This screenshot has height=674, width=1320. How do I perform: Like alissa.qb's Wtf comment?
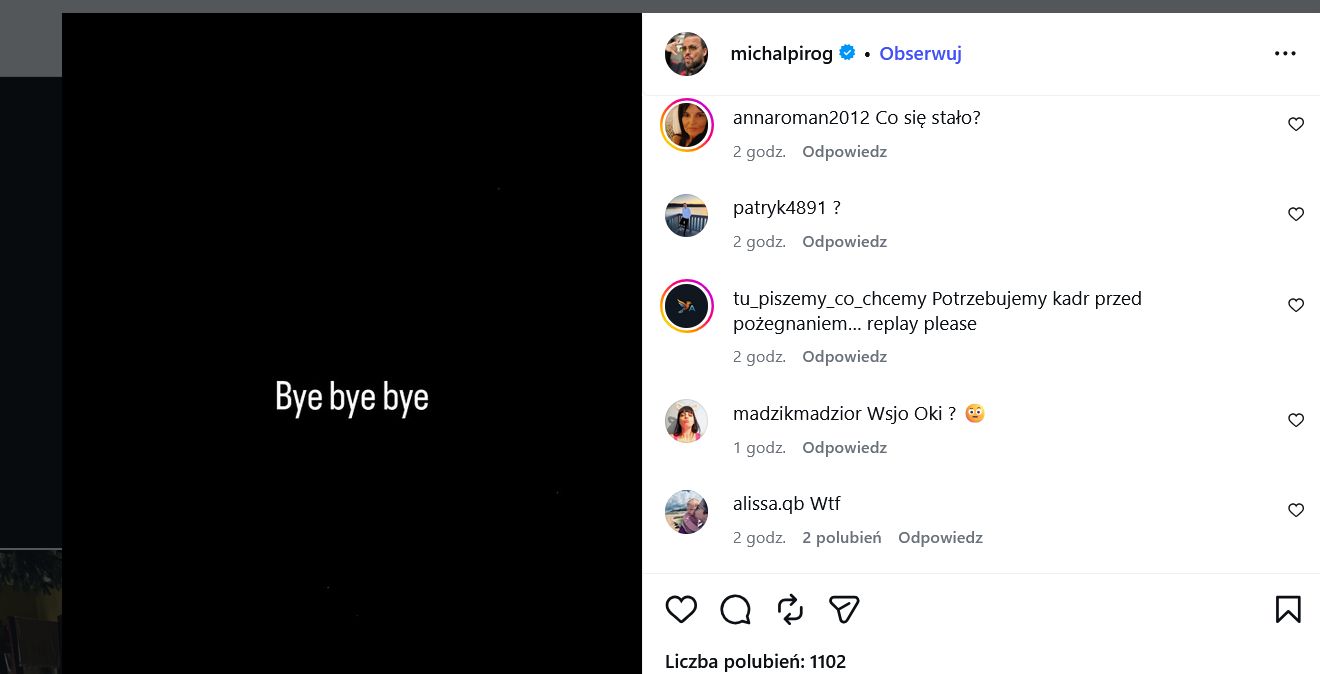pyautogui.click(x=1296, y=510)
